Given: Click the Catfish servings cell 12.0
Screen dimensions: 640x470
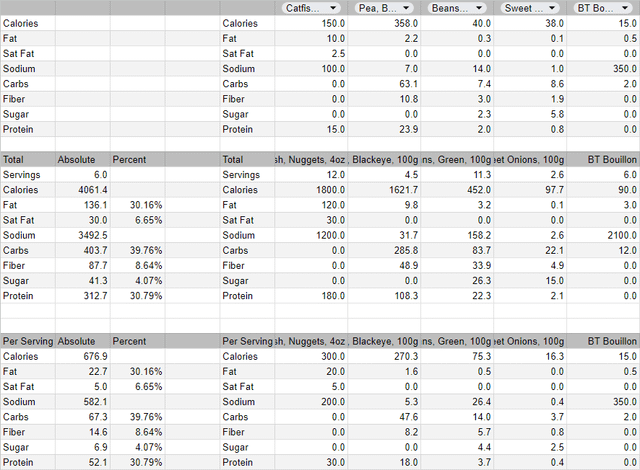Looking at the screenshot, I should [x=311, y=175].
